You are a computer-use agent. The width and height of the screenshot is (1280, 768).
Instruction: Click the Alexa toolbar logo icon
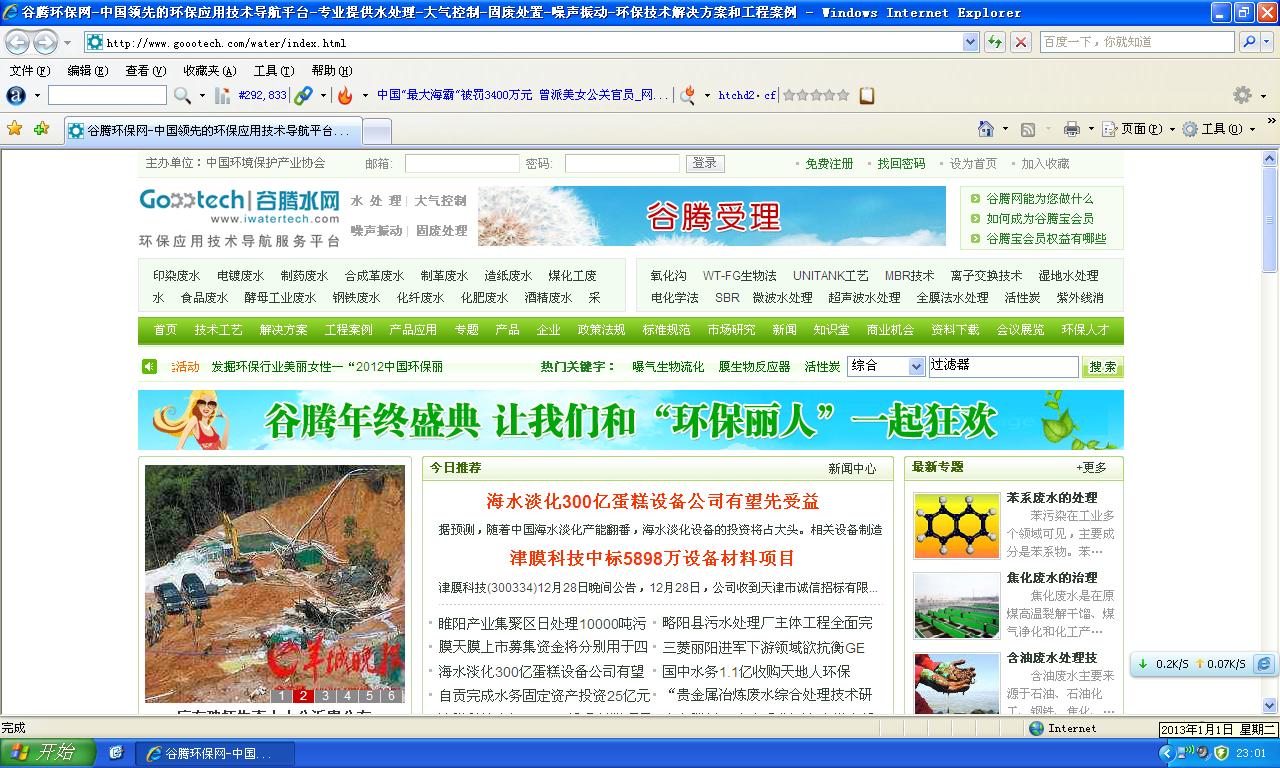click(16, 95)
